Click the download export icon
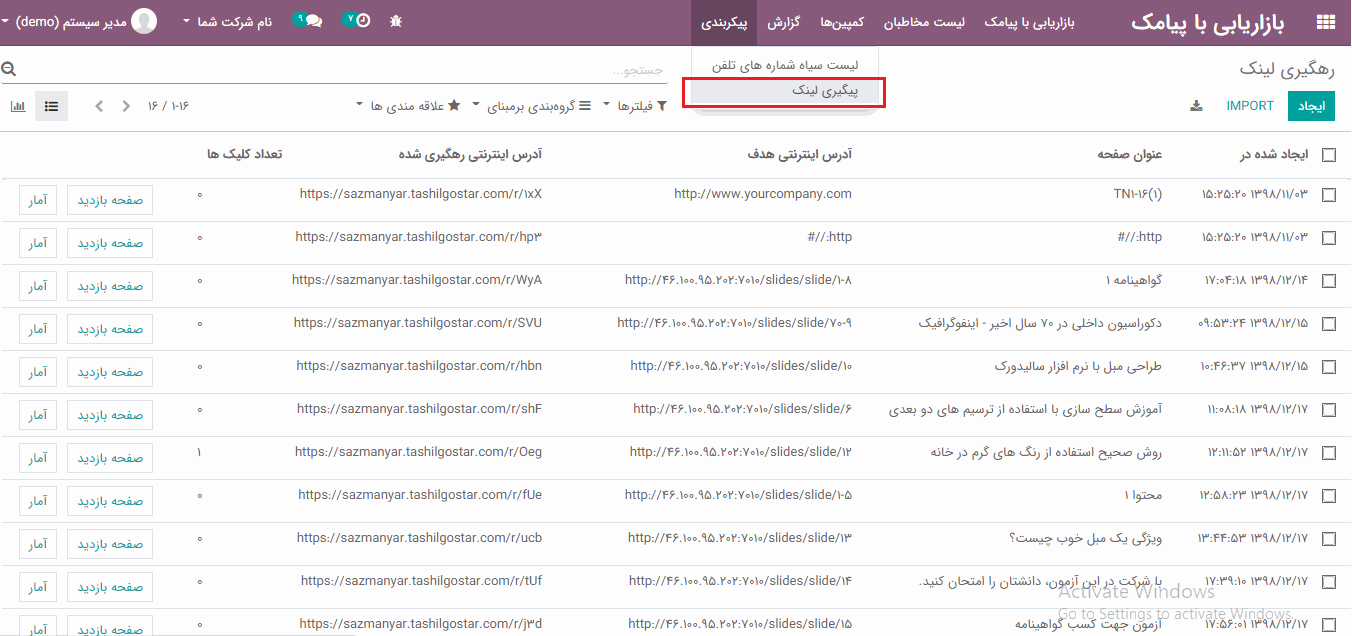Viewport: 1352px width, 636px height. (1196, 106)
